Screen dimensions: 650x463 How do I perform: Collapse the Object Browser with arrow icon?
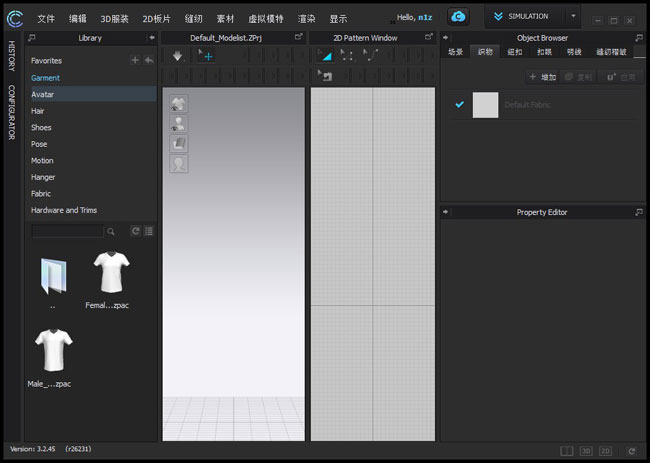point(446,38)
